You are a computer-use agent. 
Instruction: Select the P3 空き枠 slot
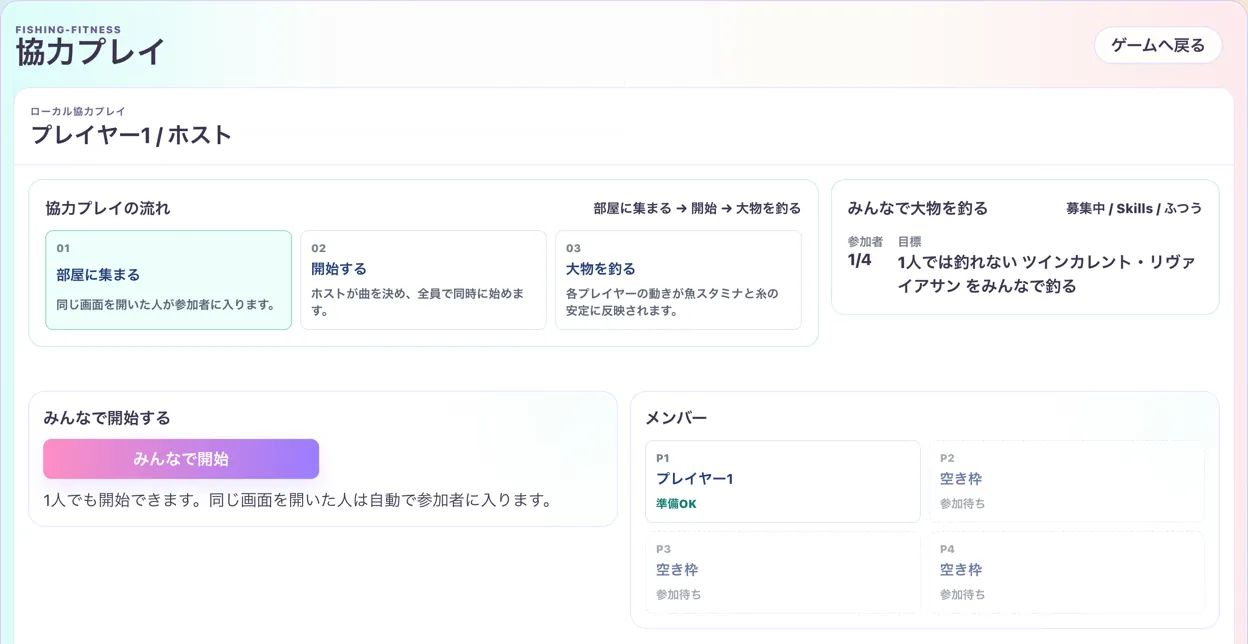pos(782,572)
